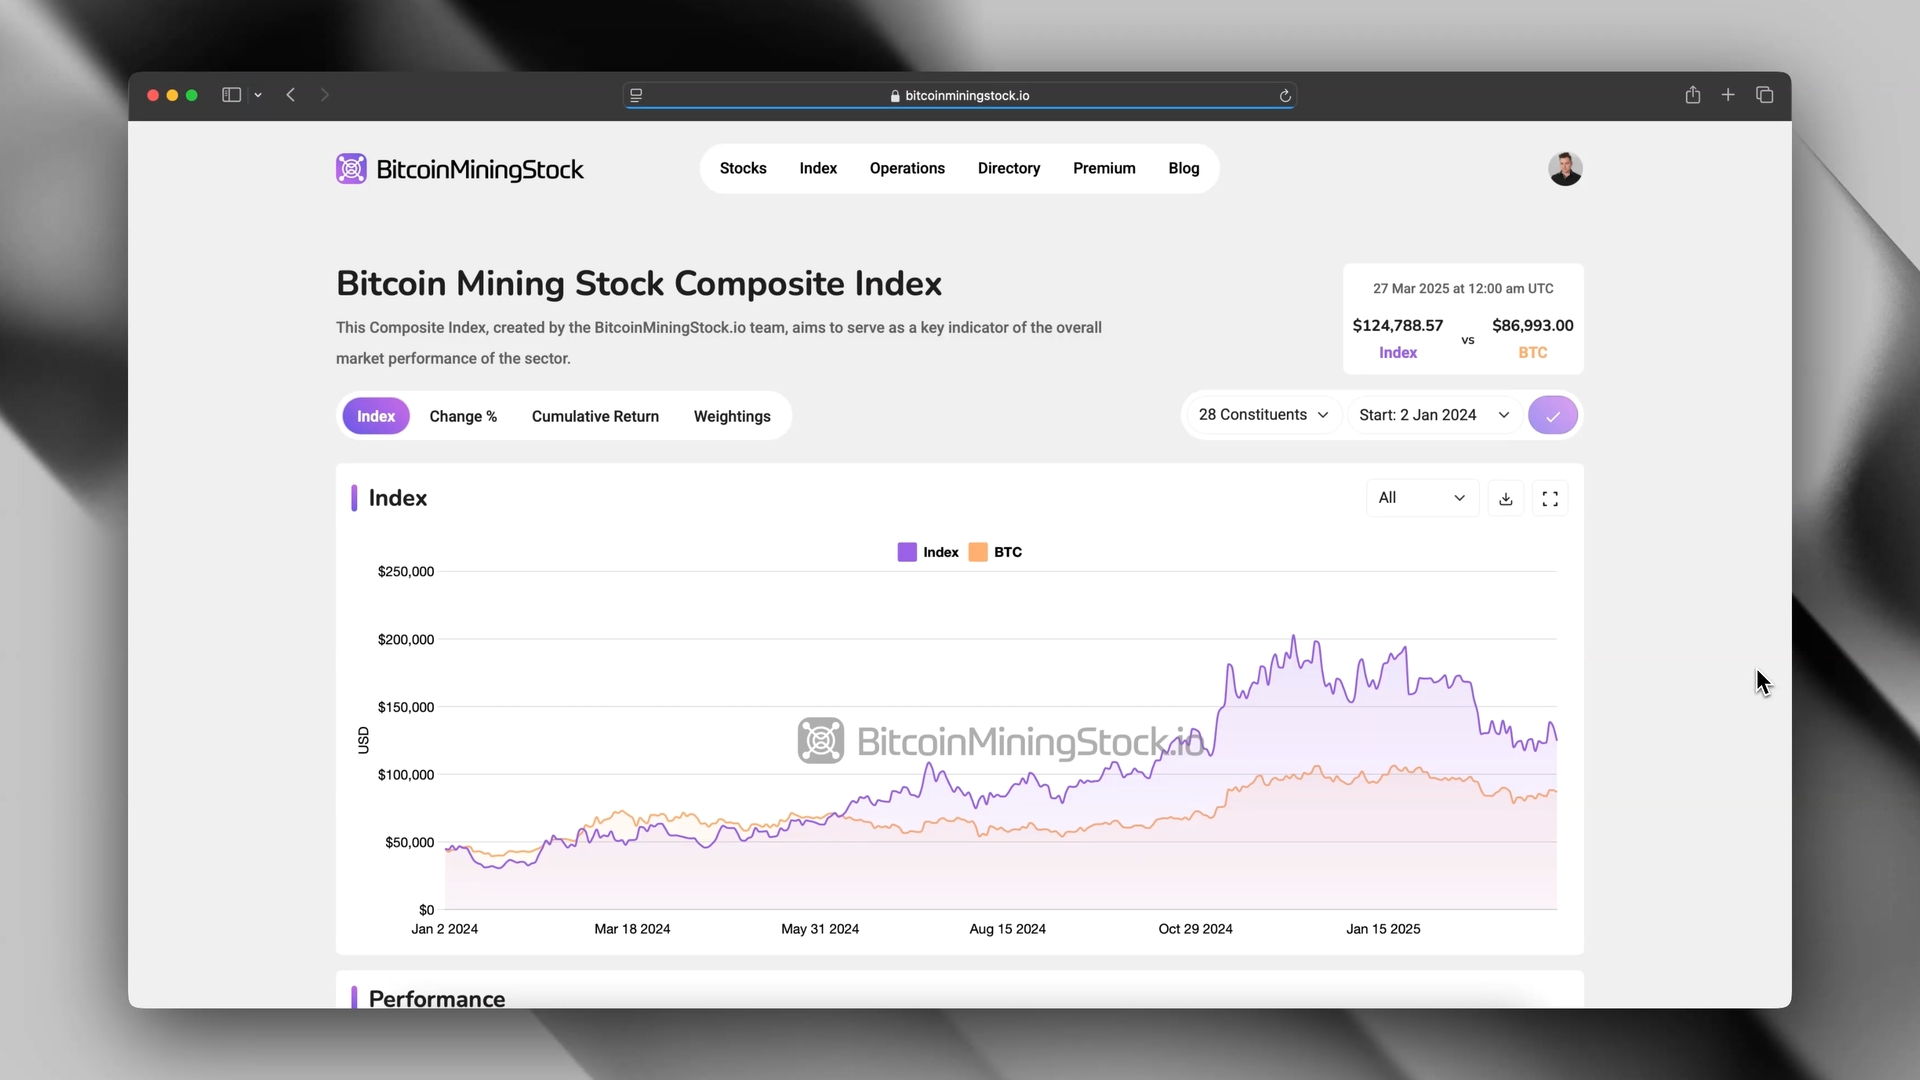Screen dimensions: 1920x1080
Task: Open the chart in fullscreen mode
Action: (1550, 498)
